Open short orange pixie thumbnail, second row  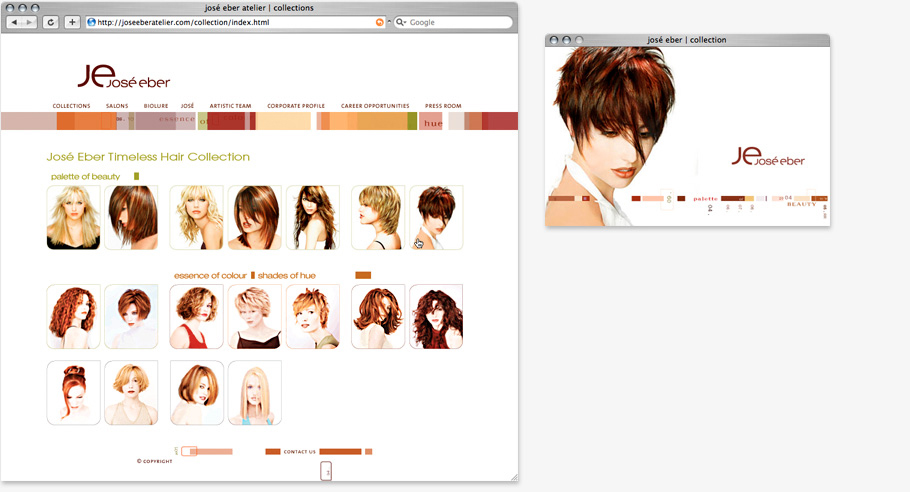313,317
